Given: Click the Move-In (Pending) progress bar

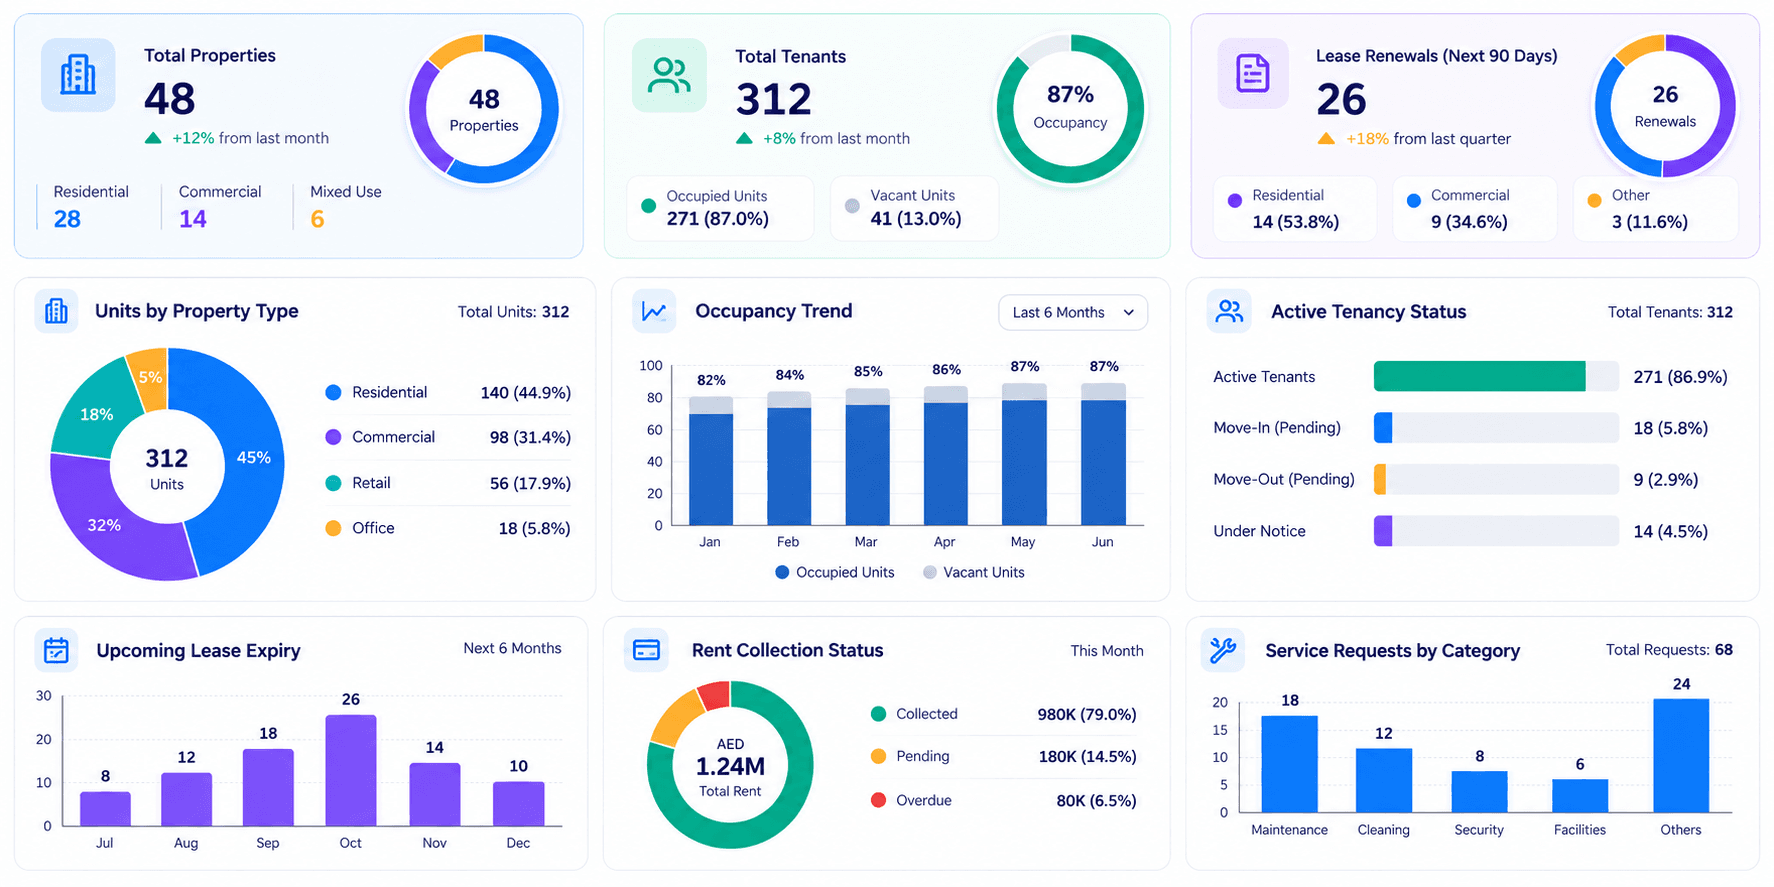Looking at the screenshot, I should coord(1496,428).
